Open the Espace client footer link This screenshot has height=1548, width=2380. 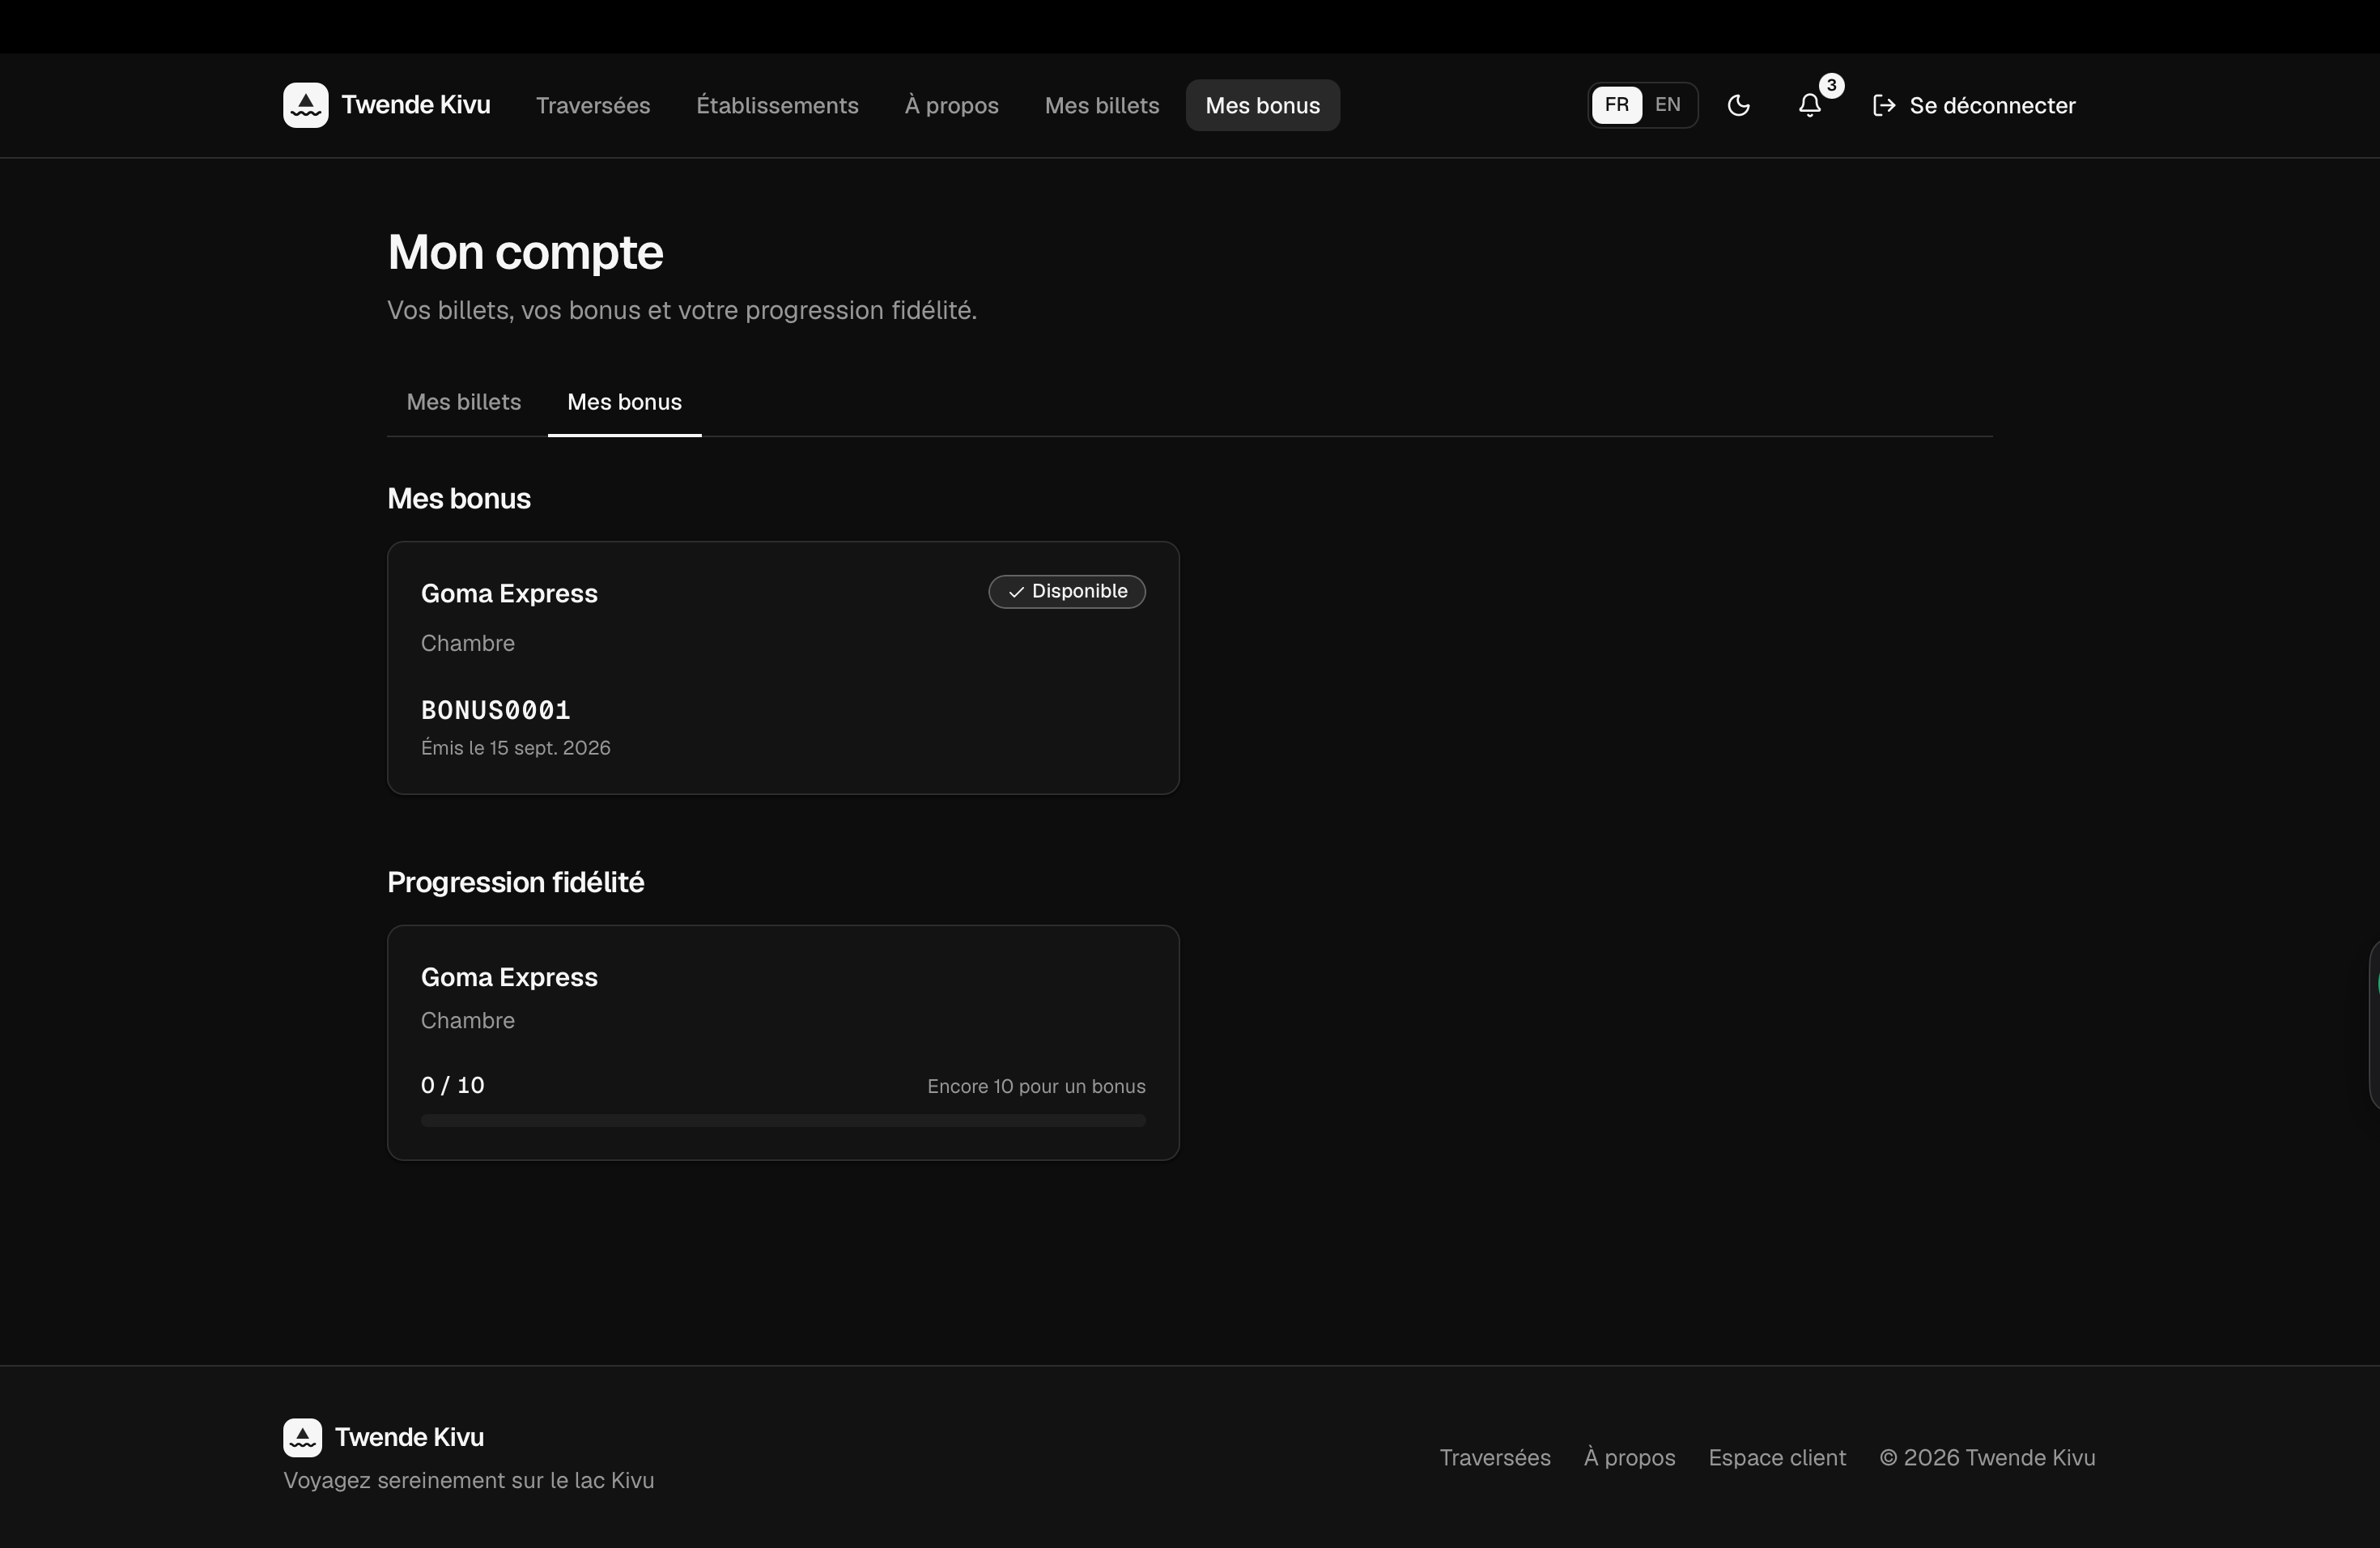point(1776,1457)
